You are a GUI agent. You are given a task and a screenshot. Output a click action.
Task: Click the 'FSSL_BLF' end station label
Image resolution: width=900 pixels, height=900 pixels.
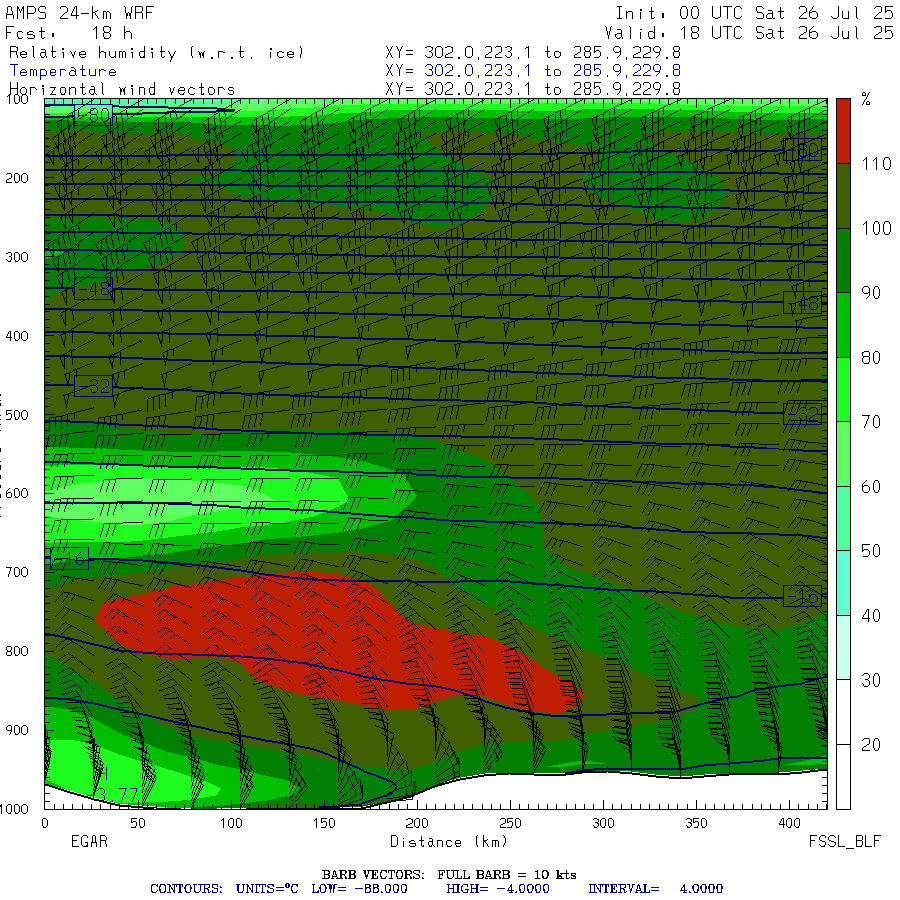pos(844,842)
